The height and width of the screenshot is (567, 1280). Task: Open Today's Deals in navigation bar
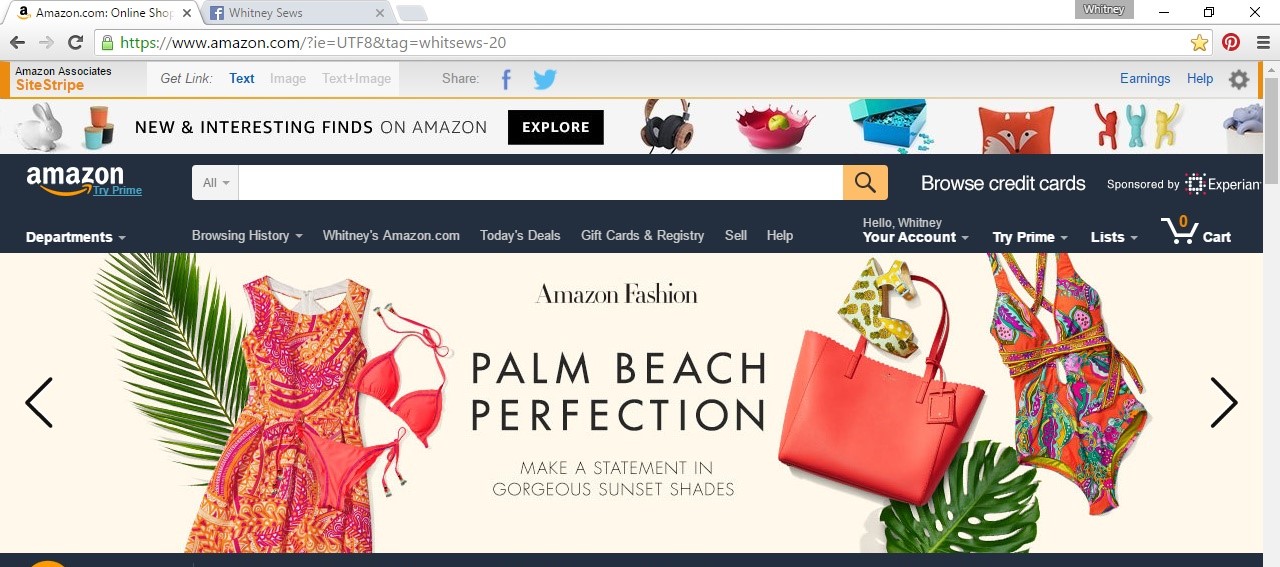[520, 236]
